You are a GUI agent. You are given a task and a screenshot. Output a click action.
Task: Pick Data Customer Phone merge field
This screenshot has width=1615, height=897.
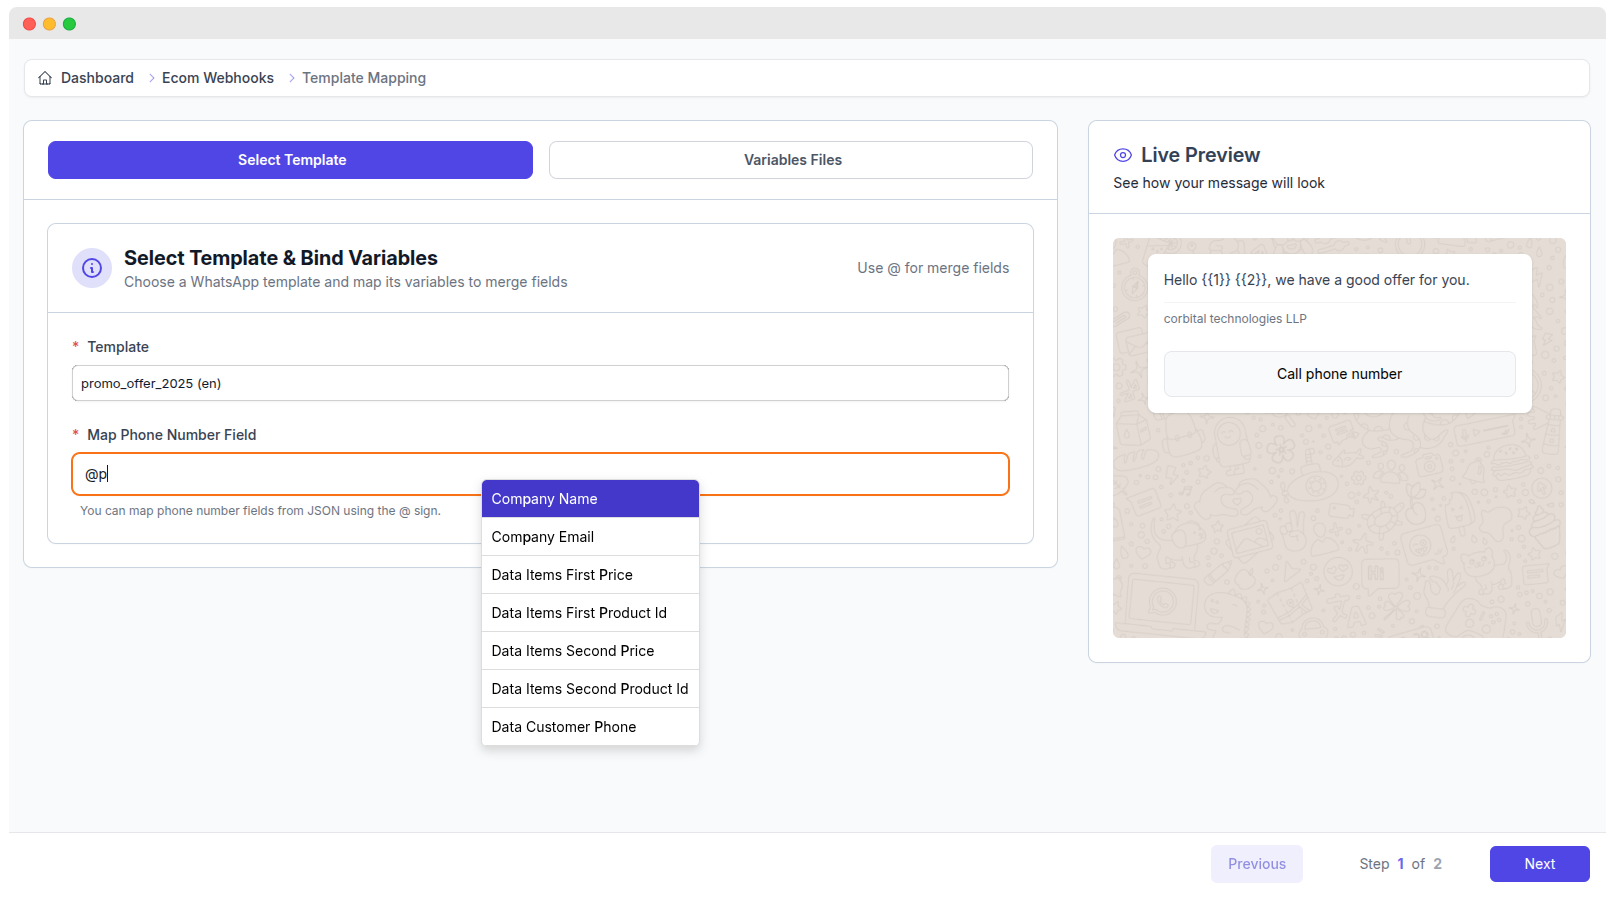pos(590,727)
